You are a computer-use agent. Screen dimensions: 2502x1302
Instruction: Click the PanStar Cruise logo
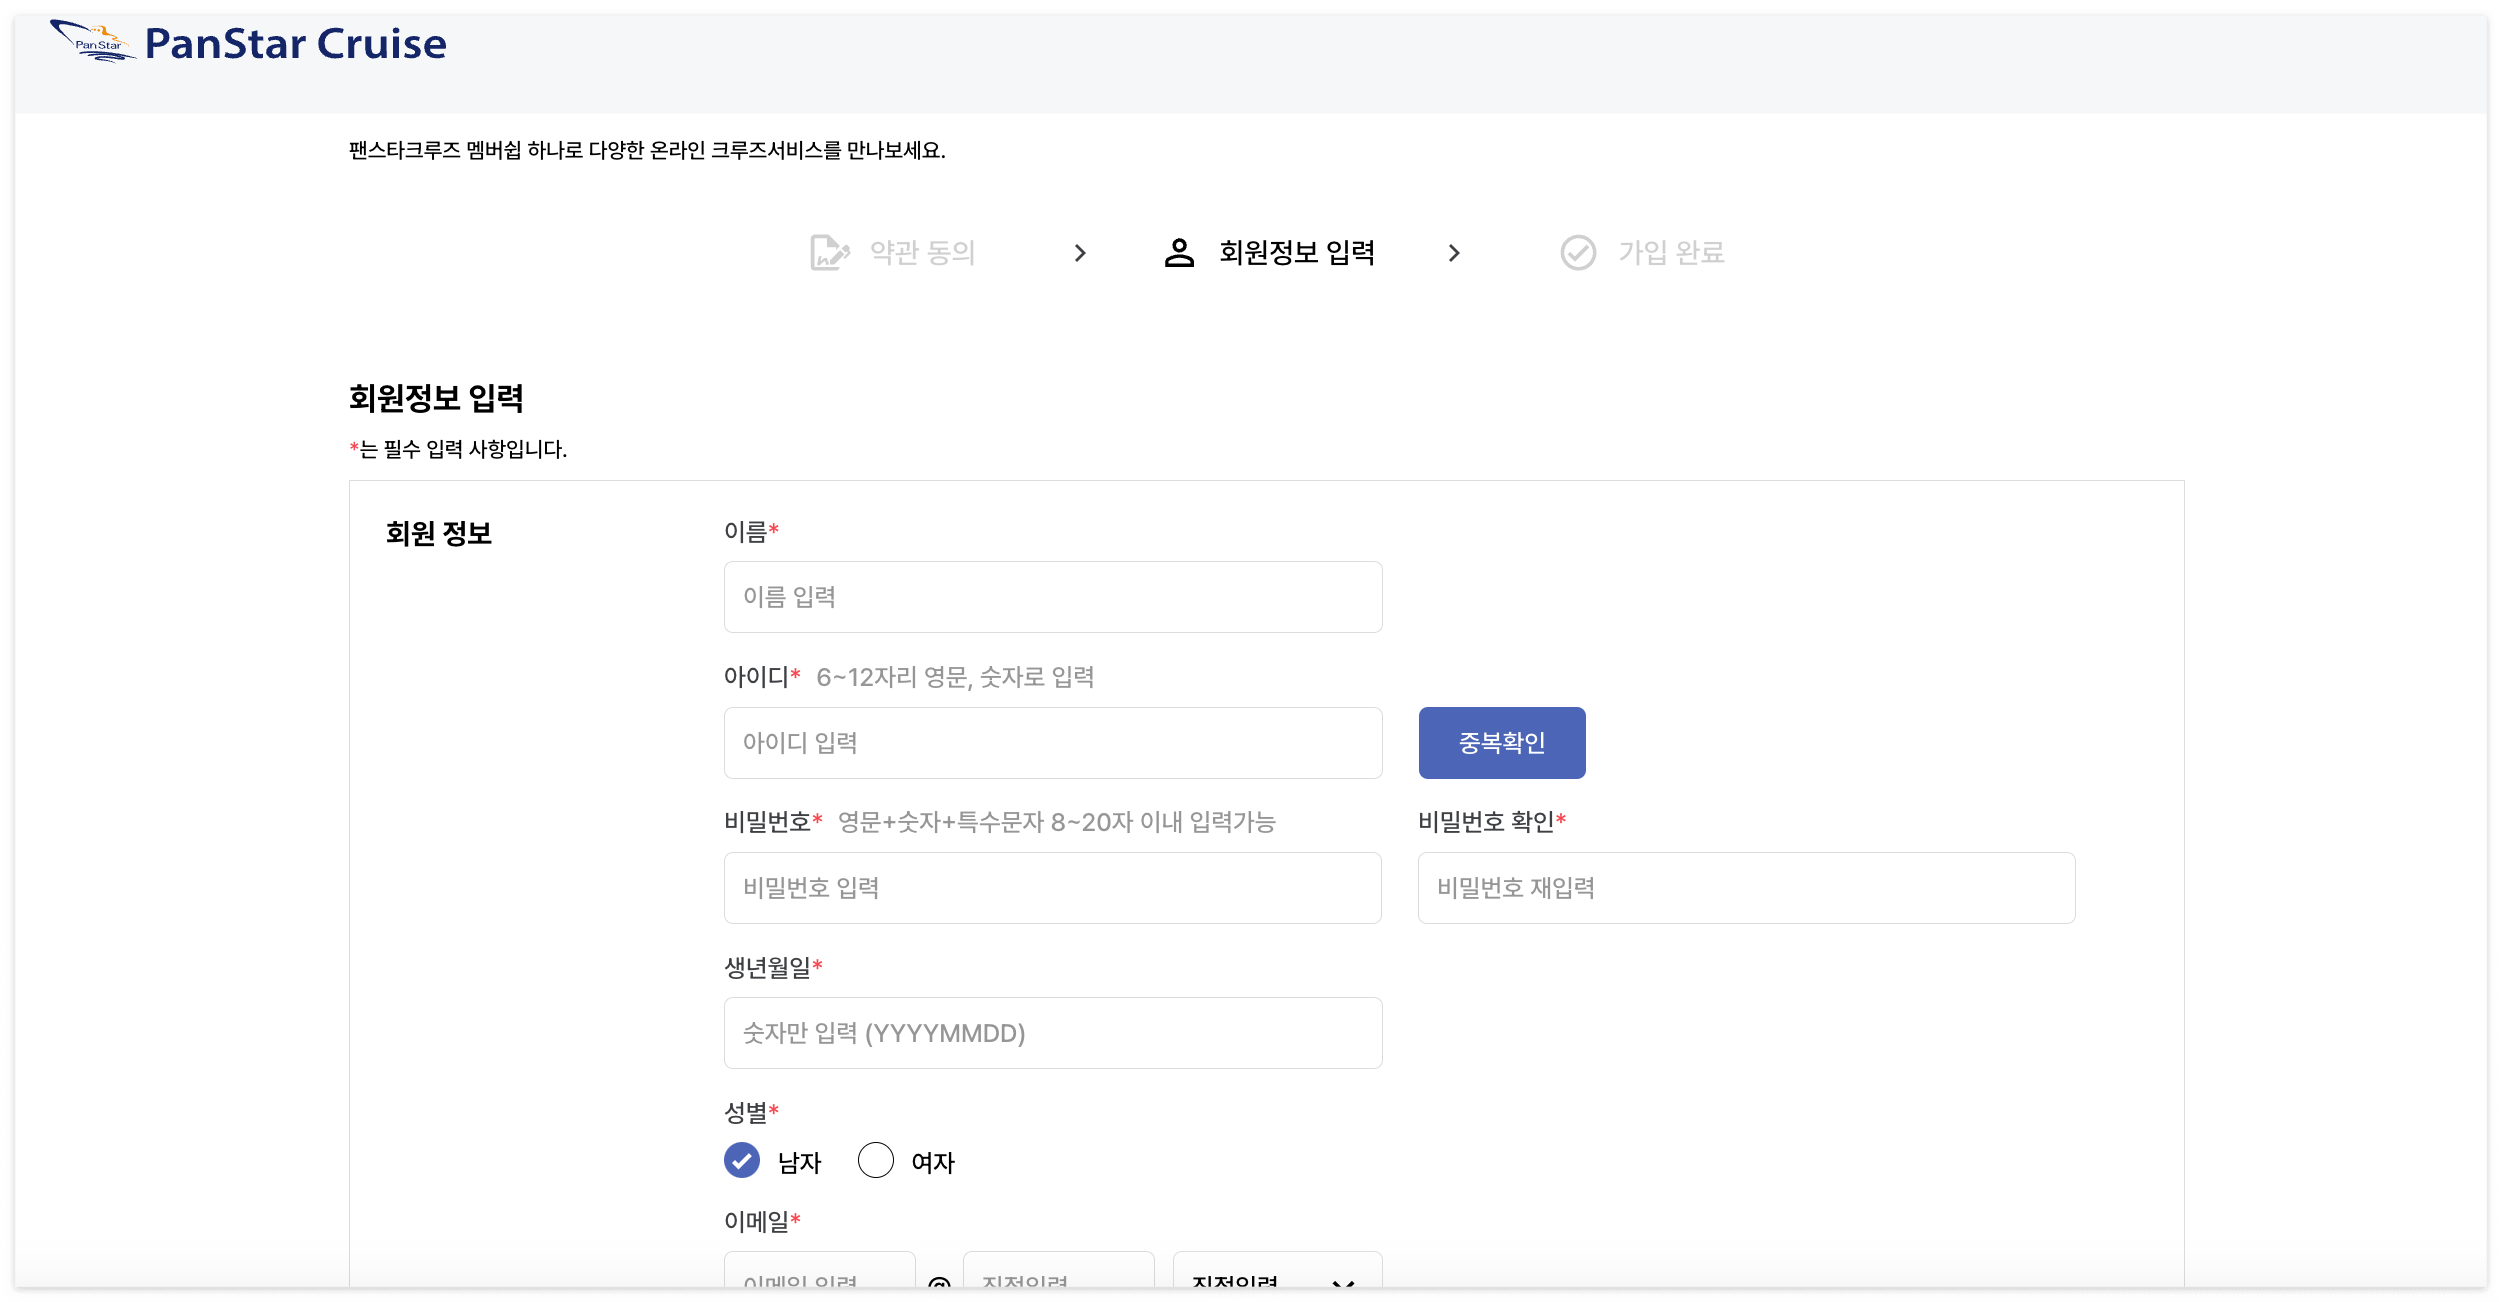250,42
